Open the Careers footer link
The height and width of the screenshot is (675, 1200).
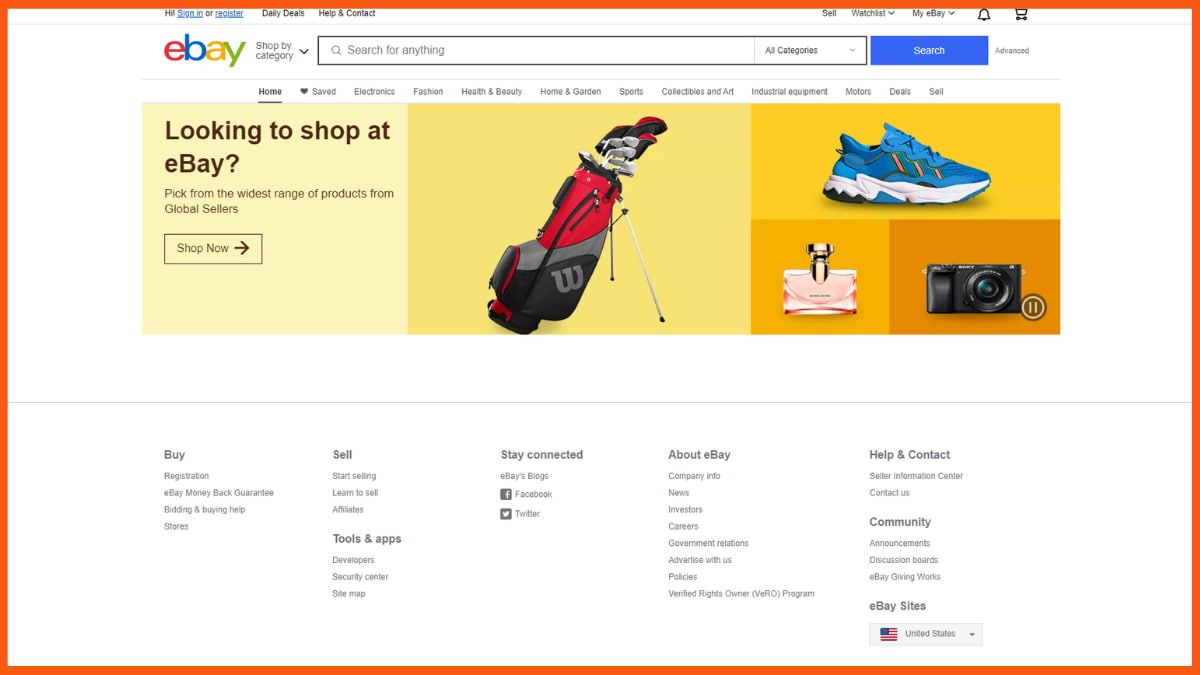[x=683, y=527]
